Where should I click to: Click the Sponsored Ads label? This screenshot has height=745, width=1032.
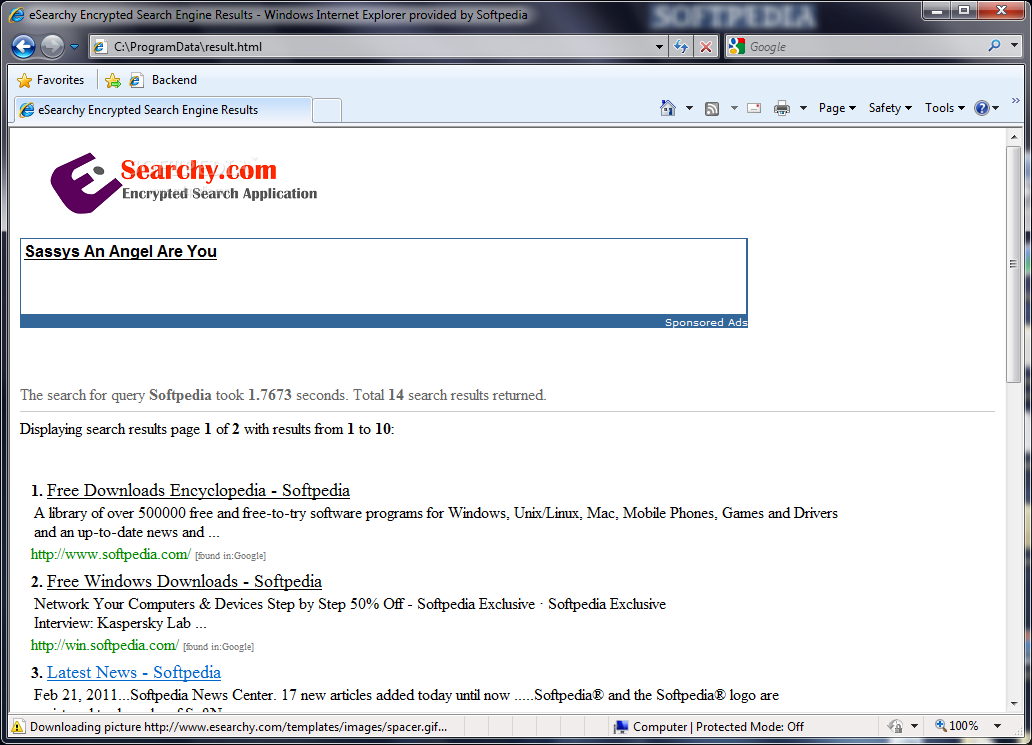point(706,322)
